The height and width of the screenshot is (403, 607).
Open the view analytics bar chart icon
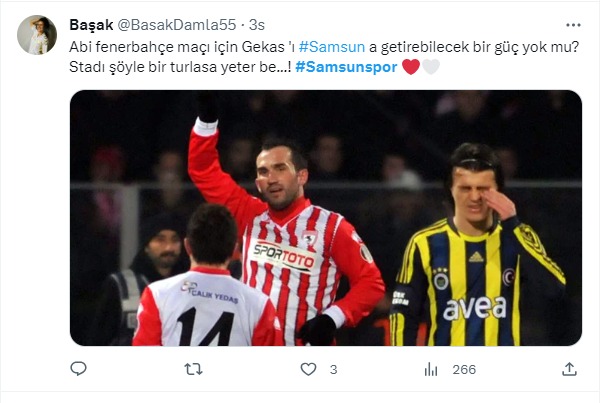(x=431, y=369)
